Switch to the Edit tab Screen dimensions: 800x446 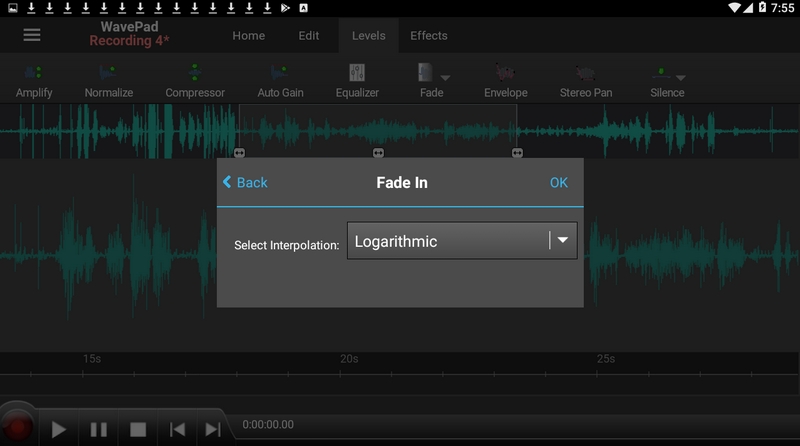pyautogui.click(x=309, y=36)
